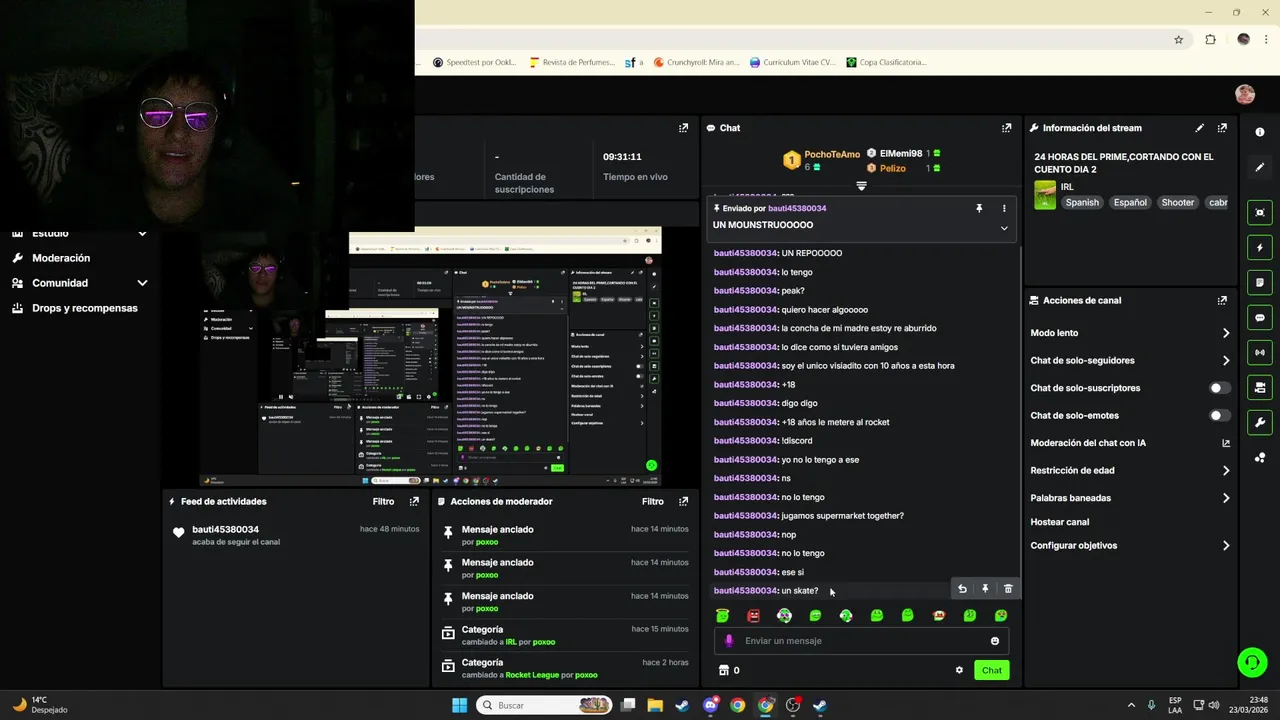Click the Shooter tag

coord(1177,202)
